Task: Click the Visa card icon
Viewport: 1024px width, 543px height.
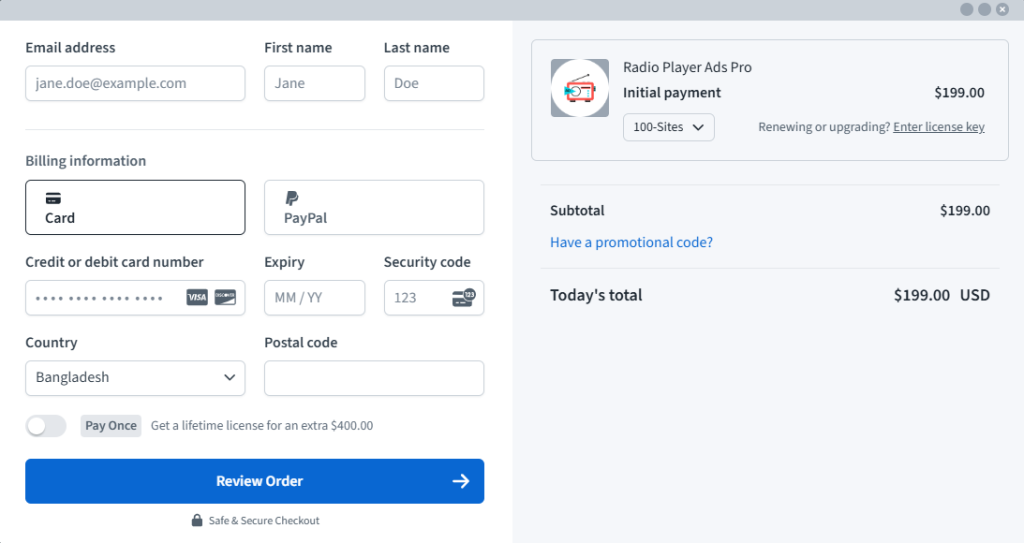Action: click(x=197, y=297)
